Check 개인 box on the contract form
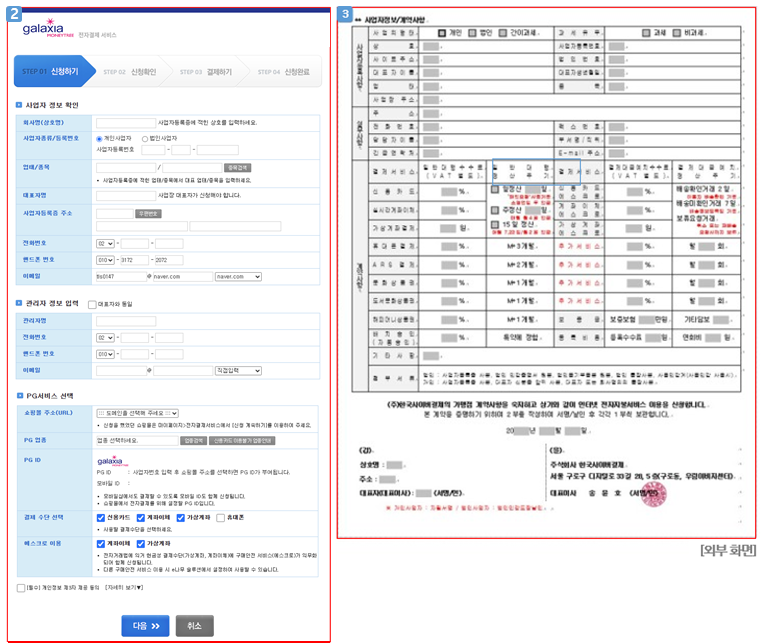This screenshot has width=762, height=643. [x=442, y=33]
